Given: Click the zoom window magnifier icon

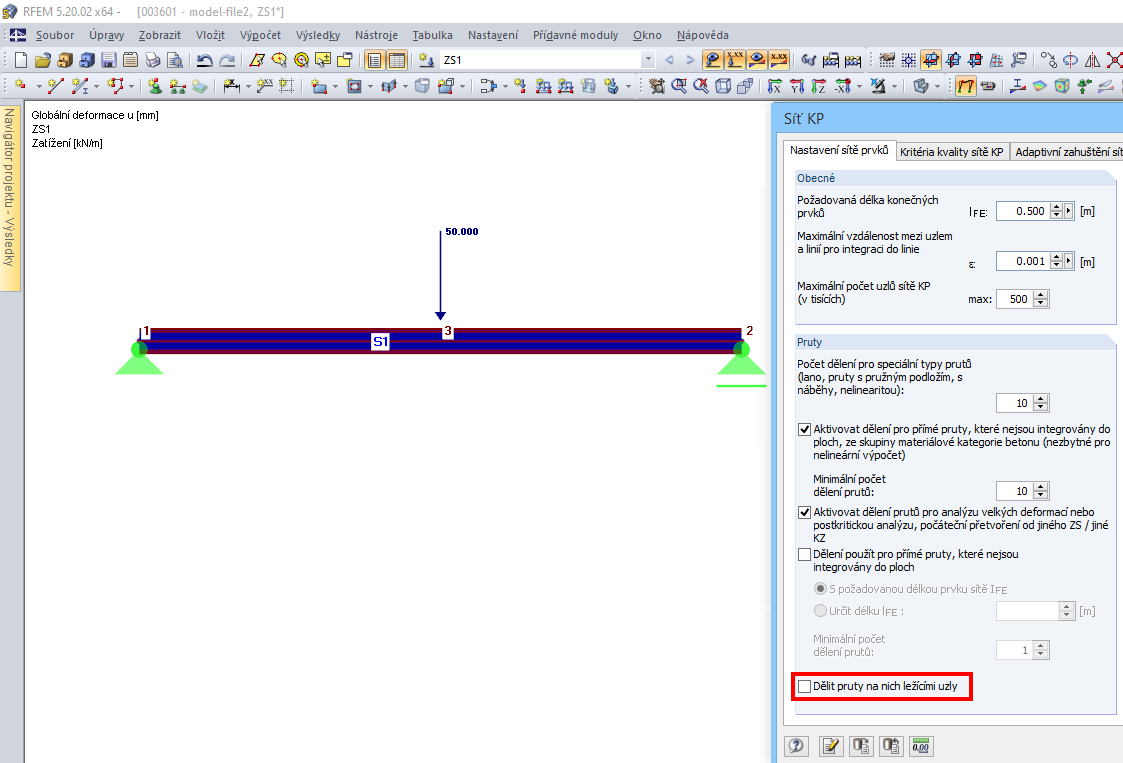Looking at the screenshot, I should click(x=679, y=87).
